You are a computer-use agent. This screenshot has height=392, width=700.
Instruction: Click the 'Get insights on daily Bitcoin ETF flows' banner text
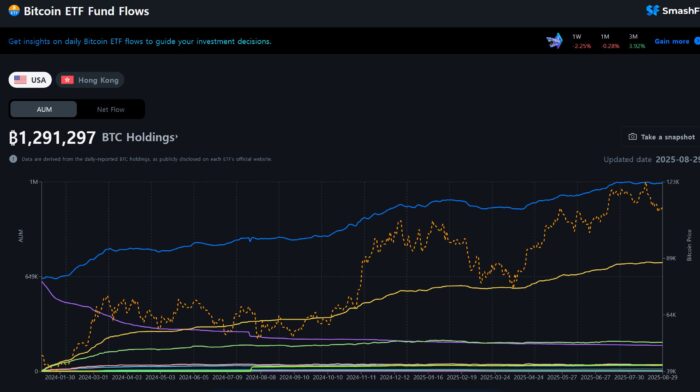(x=140, y=42)
